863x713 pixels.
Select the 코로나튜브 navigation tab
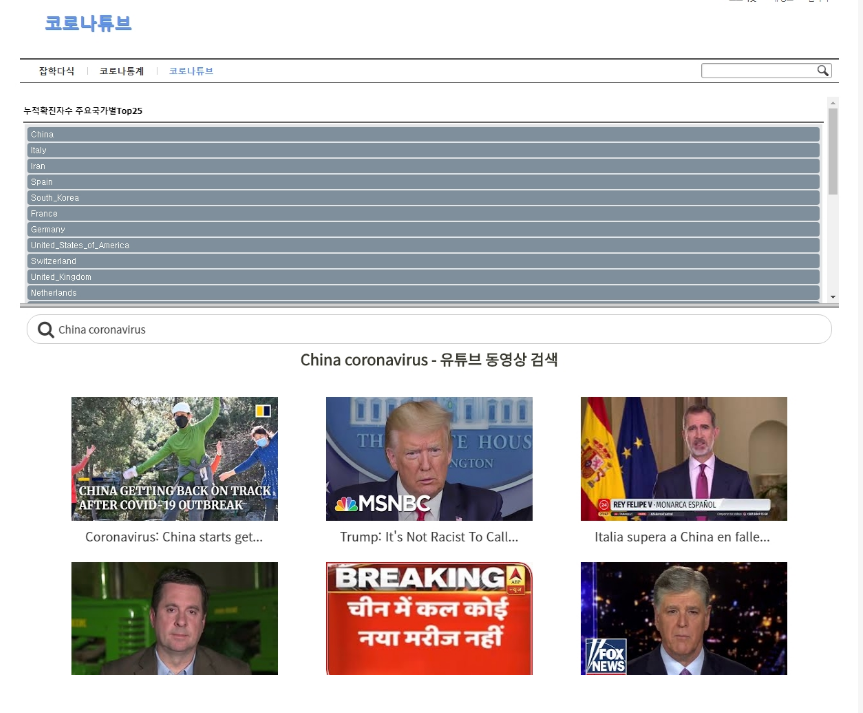pos(191,71)
